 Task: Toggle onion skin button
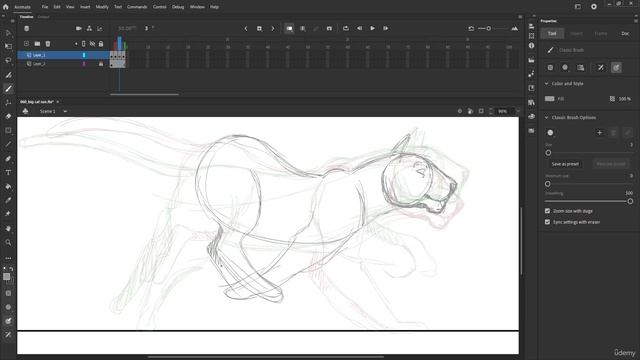(289, 29)
